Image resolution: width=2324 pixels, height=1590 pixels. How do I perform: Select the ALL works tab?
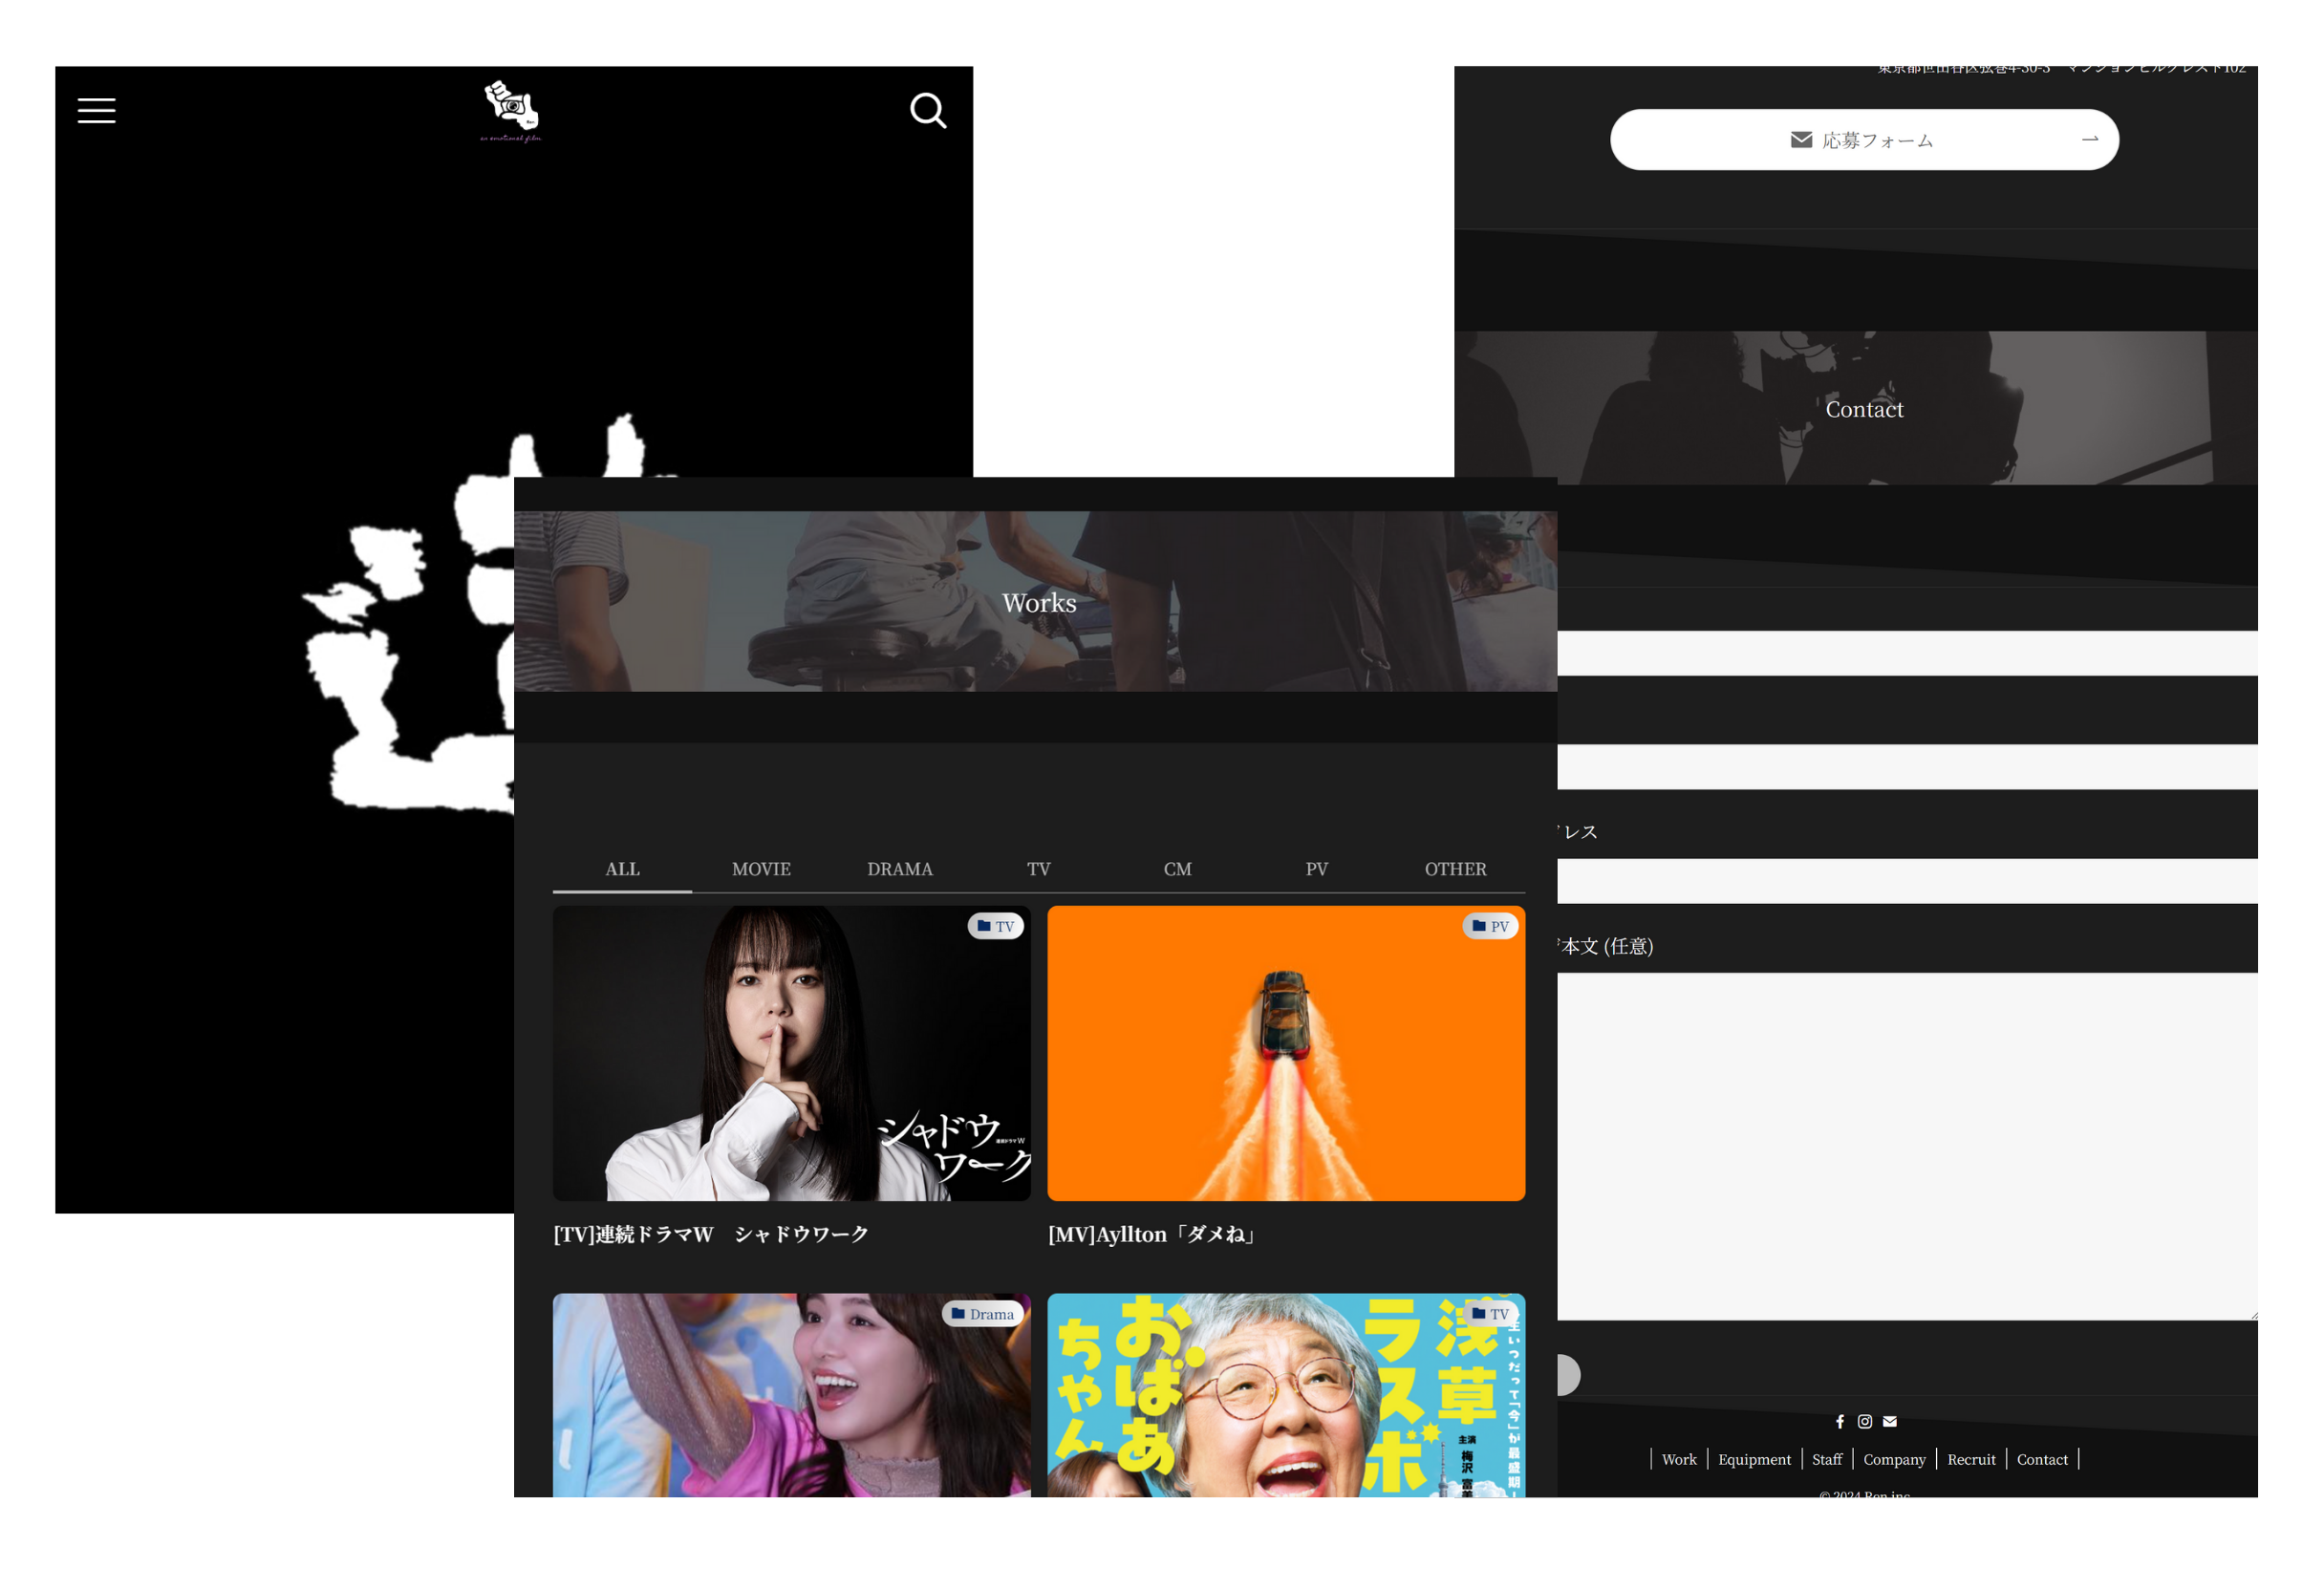click(x=622, y=869)
